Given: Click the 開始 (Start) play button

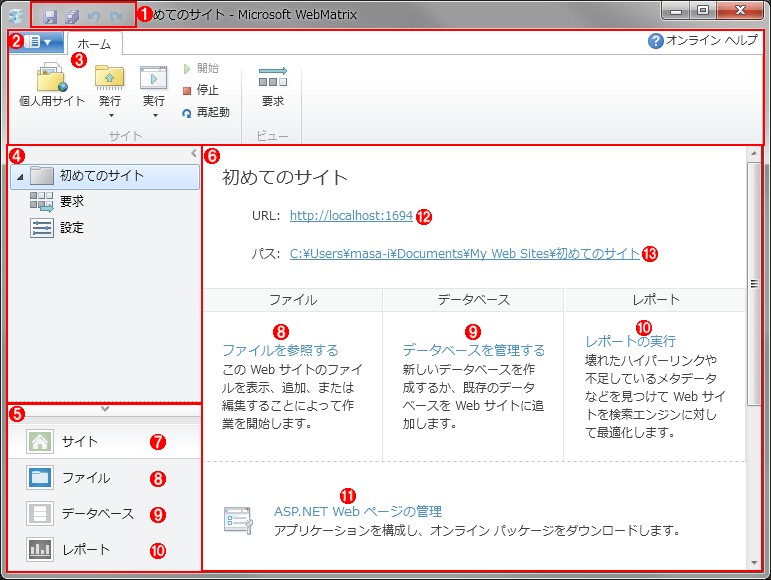Looking at the screenshot, I should [x=201, y=68].
